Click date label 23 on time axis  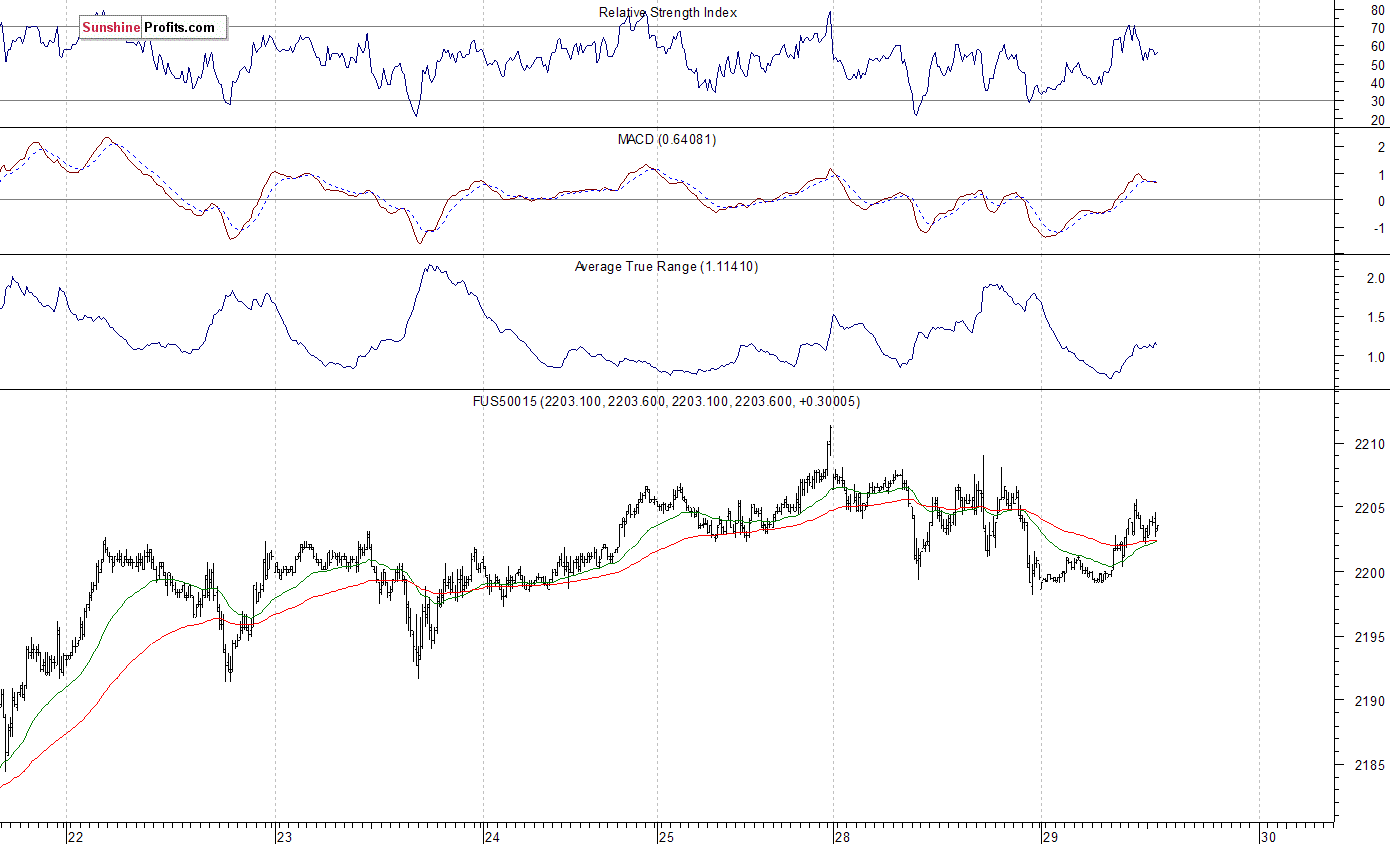click(x=285, y=836)
